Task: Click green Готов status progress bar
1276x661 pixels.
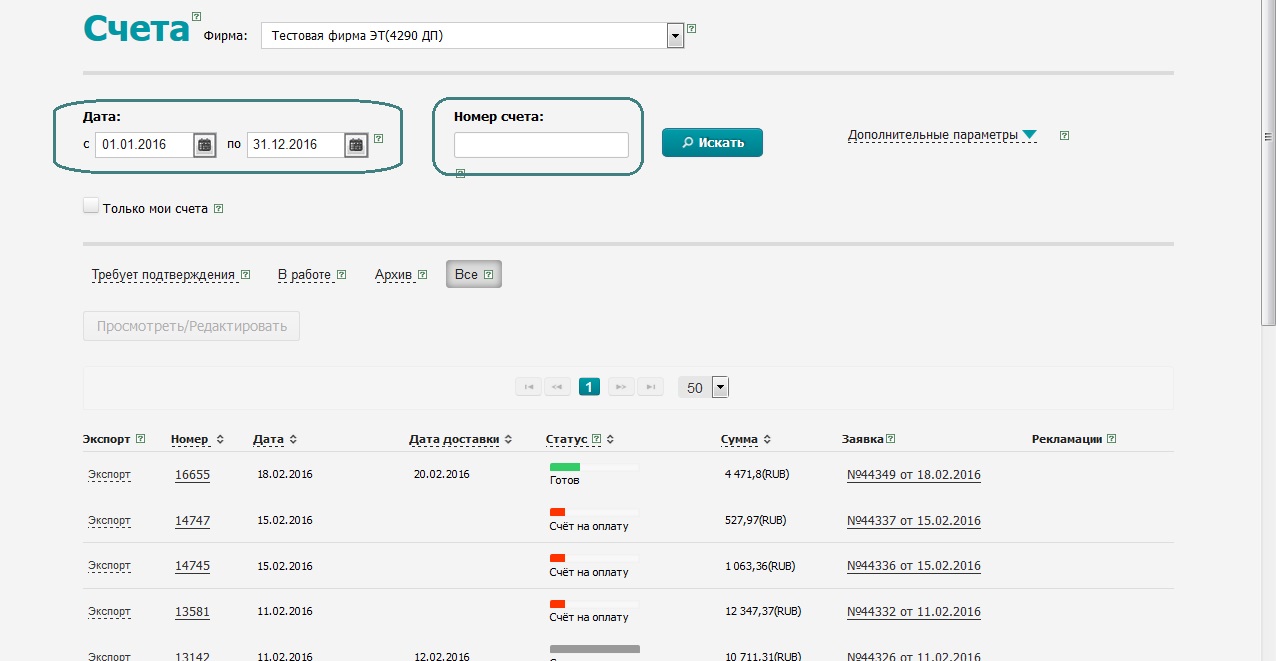Action: pos(565,467)
